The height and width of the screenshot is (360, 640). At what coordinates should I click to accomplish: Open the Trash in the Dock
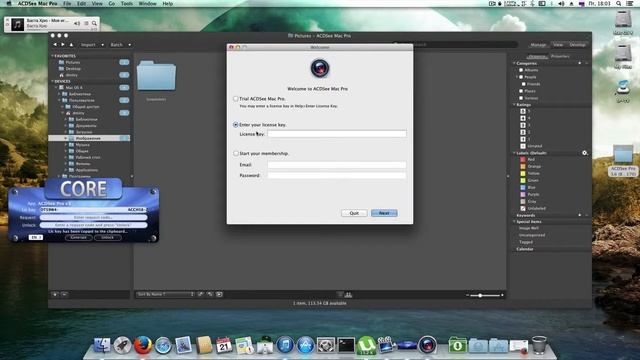(x=539, y=345)
